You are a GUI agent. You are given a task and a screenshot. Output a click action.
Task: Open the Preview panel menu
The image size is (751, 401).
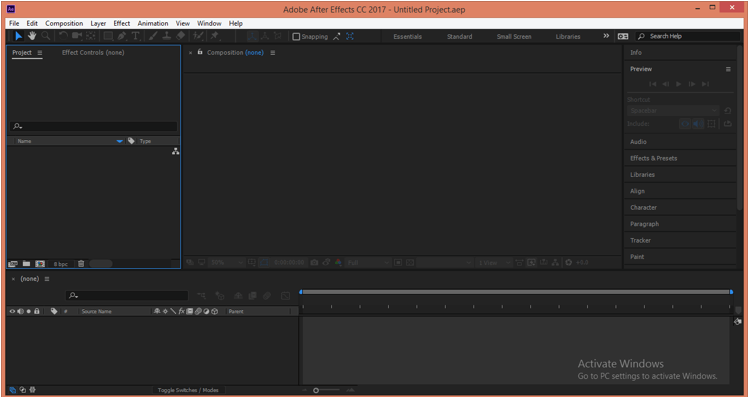[x=728, y=69]
